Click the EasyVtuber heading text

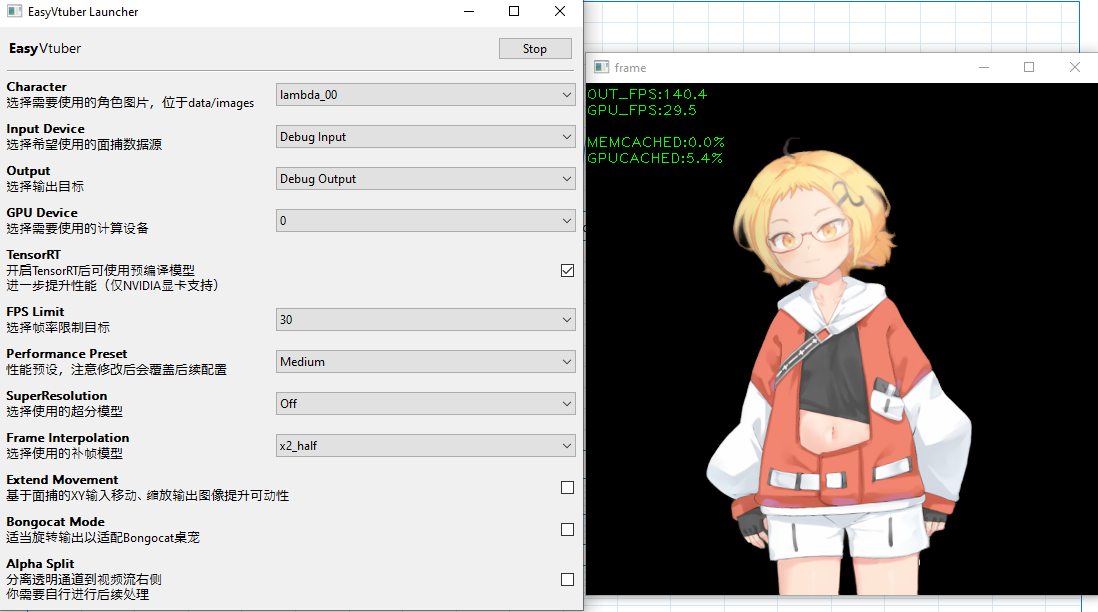click(x=45, y=48)
